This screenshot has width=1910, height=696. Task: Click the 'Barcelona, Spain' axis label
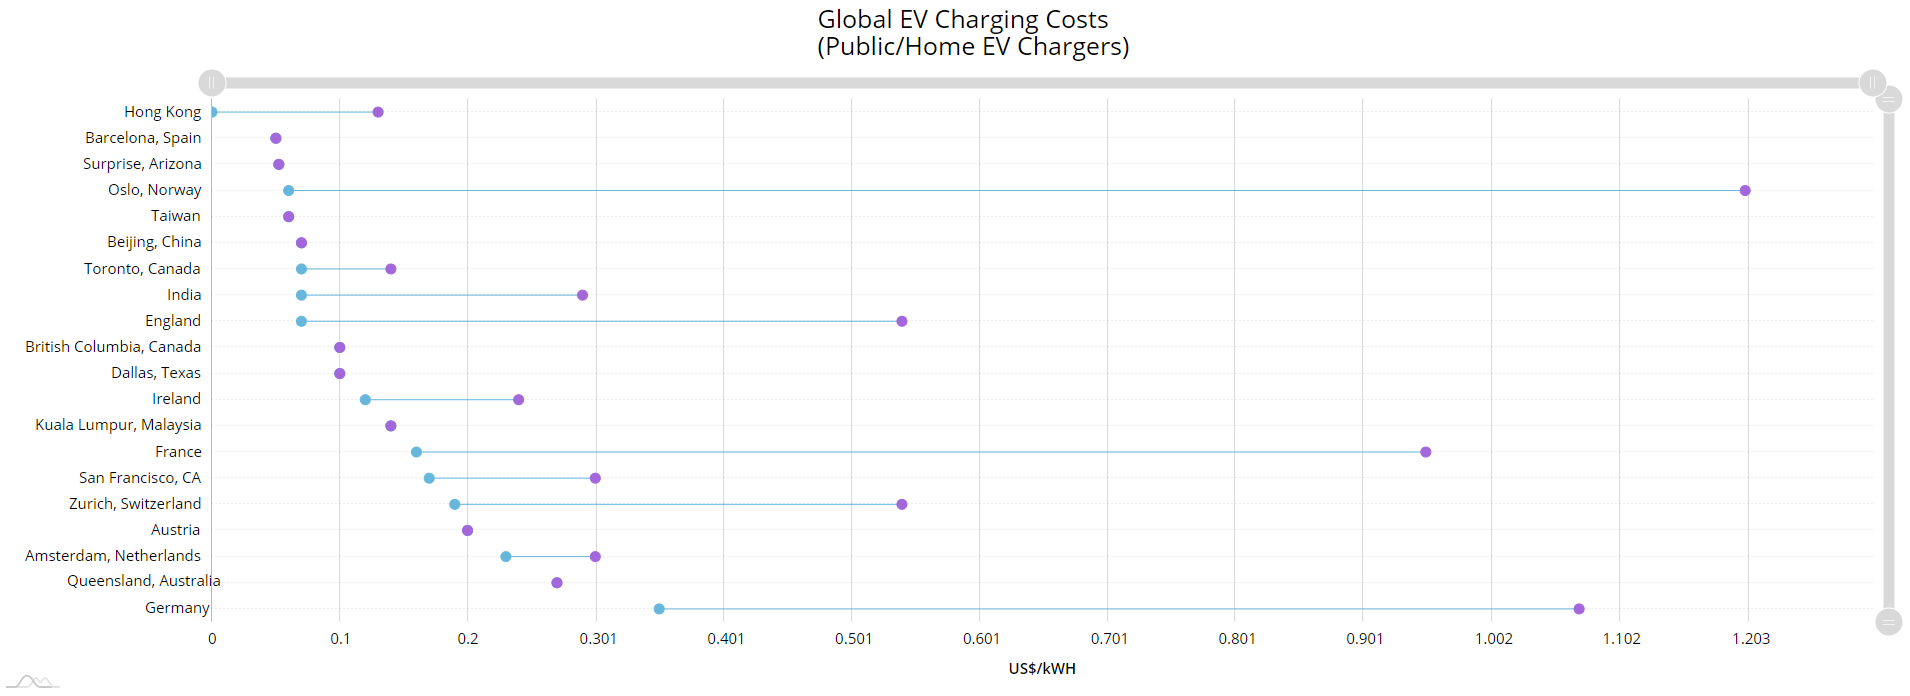(x=143, y=138)
